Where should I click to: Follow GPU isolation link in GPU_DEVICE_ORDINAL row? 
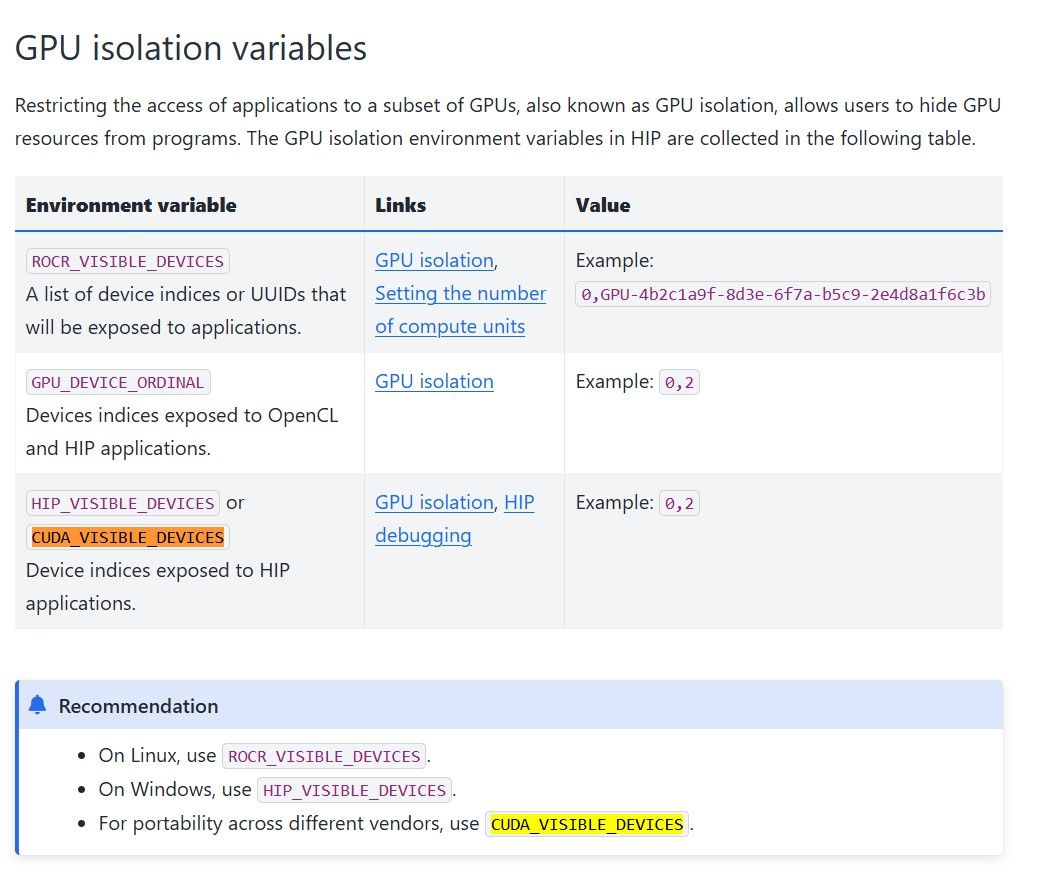(435, 381)
